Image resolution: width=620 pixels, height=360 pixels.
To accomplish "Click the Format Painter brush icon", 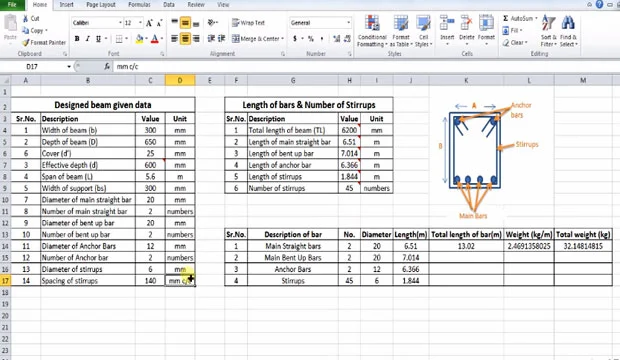I will 26,42.
